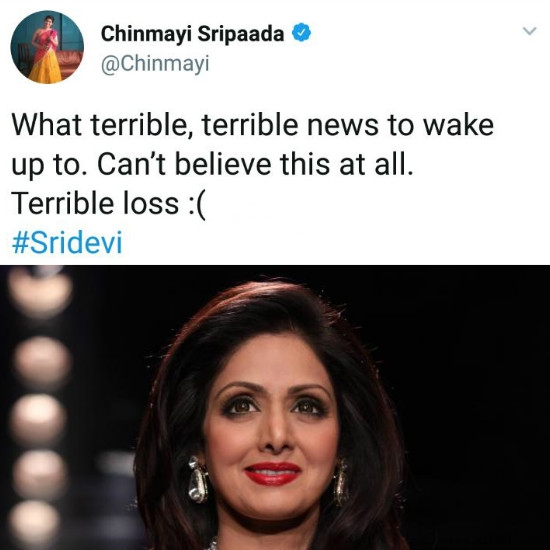The height and width of the screenshot is (550, 550).
Task: Click the 'Terrible loss :(' line
Action: 108,204
